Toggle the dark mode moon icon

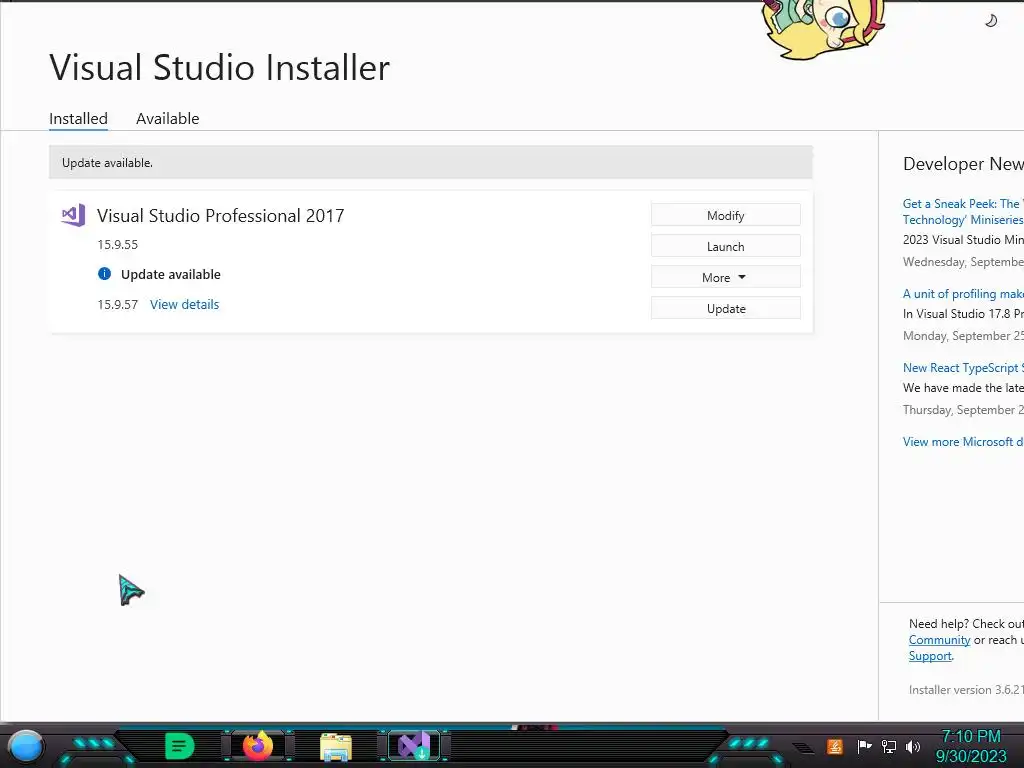coord(991,21)
